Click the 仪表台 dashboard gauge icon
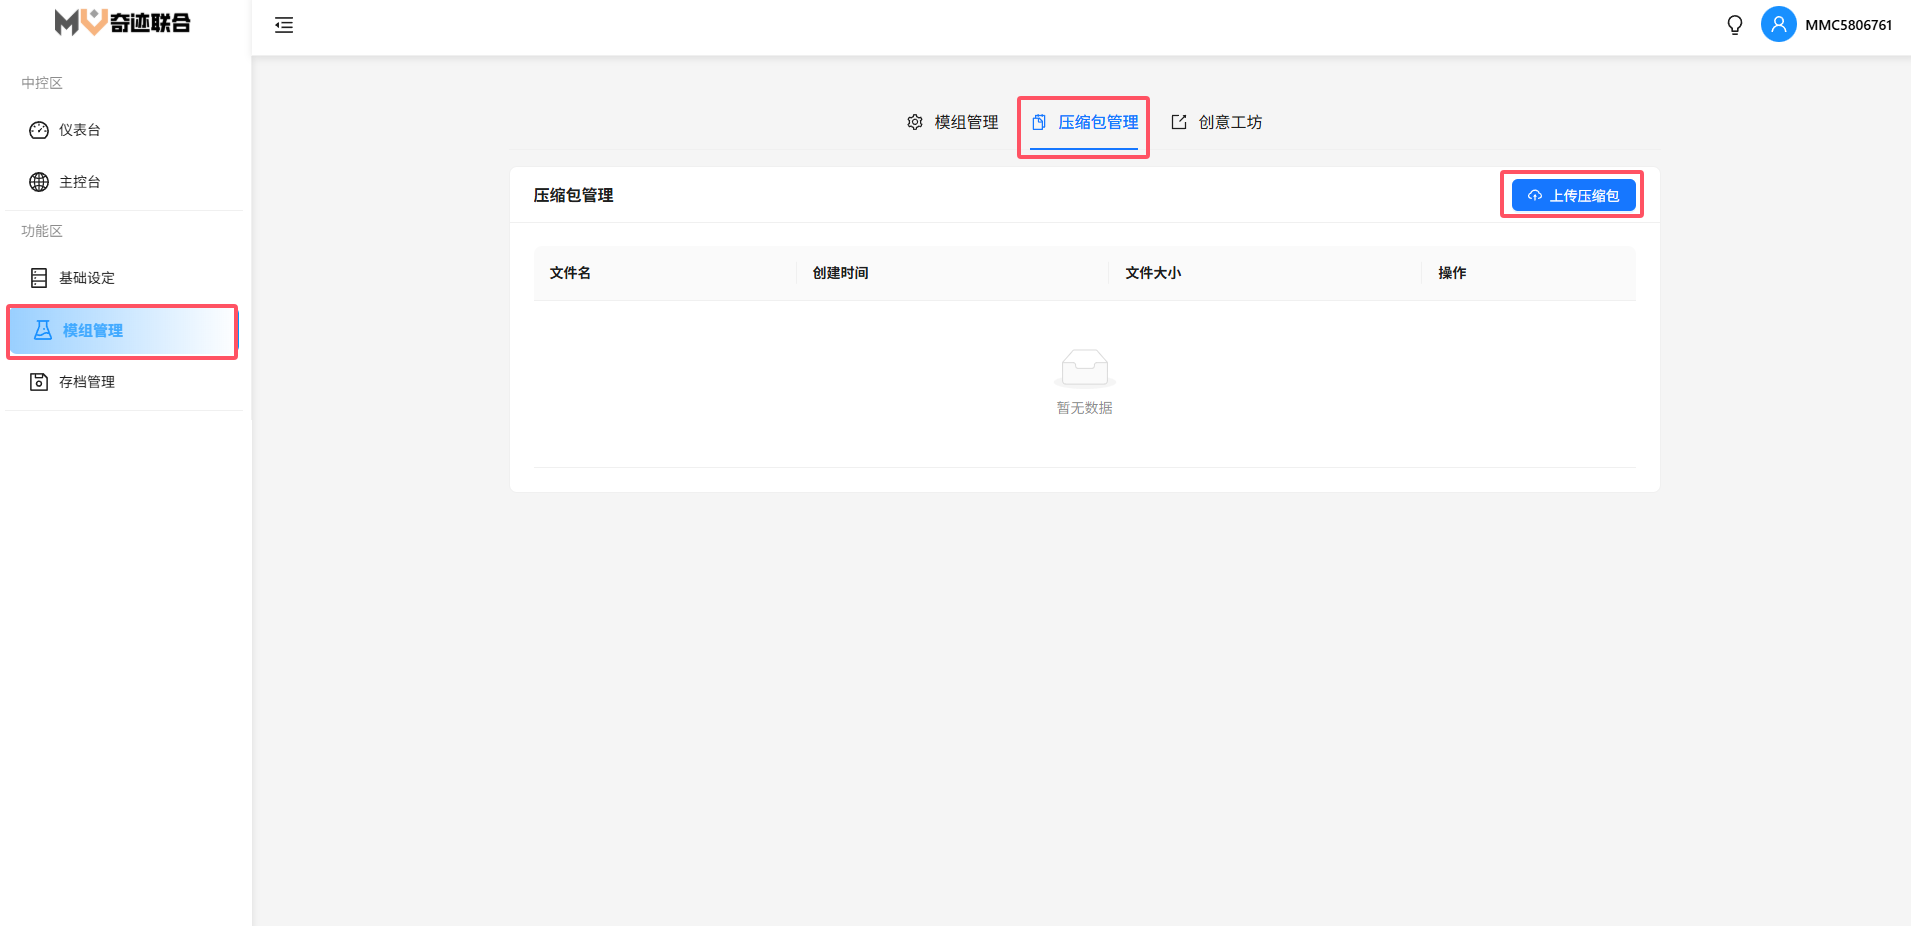 (x=39, y=130)
